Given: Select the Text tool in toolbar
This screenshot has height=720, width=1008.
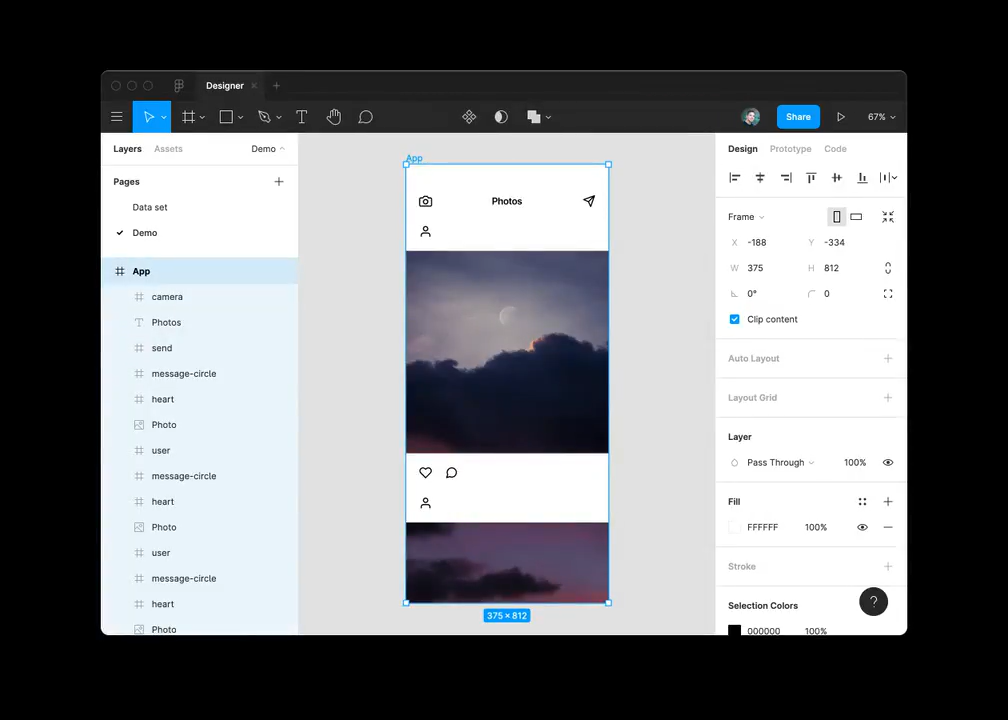Looking at the screenshot, I should (x=301, y=117).
